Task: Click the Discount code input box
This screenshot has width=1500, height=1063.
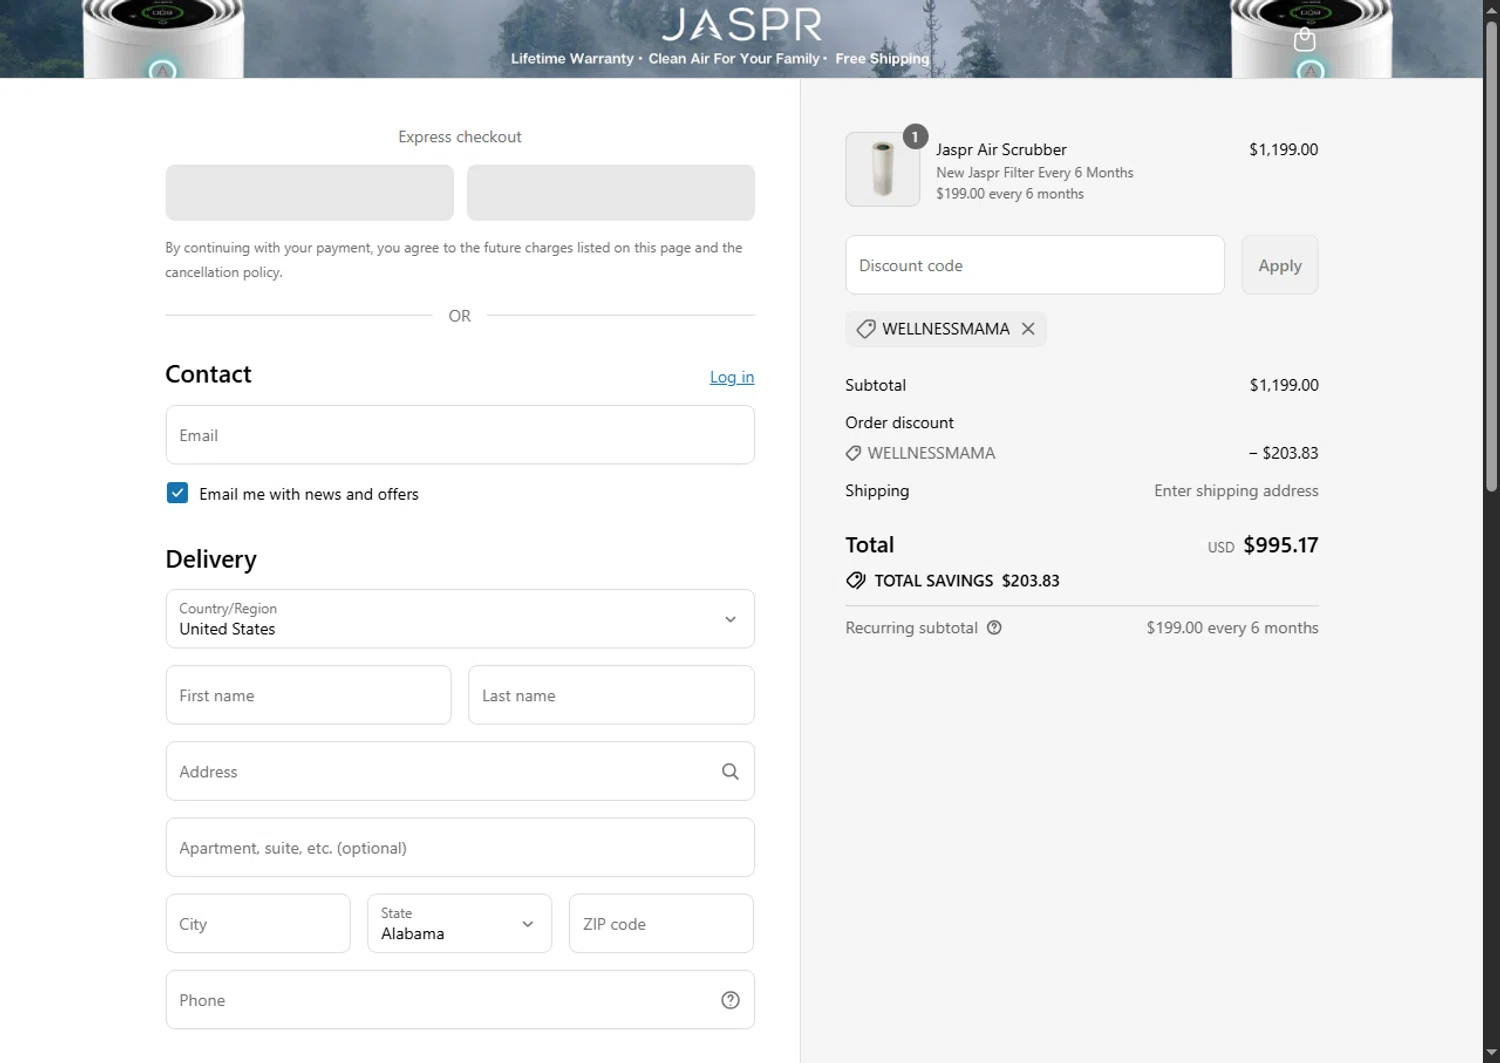Action: point(1035,265)
